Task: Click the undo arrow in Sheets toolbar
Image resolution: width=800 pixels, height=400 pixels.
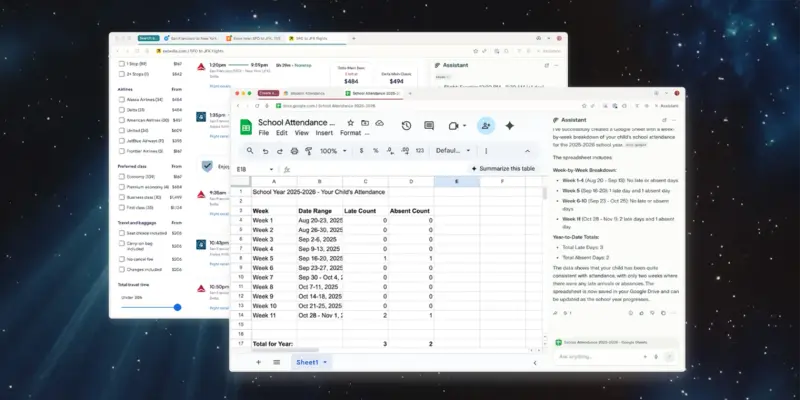Action: click(x=265, y=151)
